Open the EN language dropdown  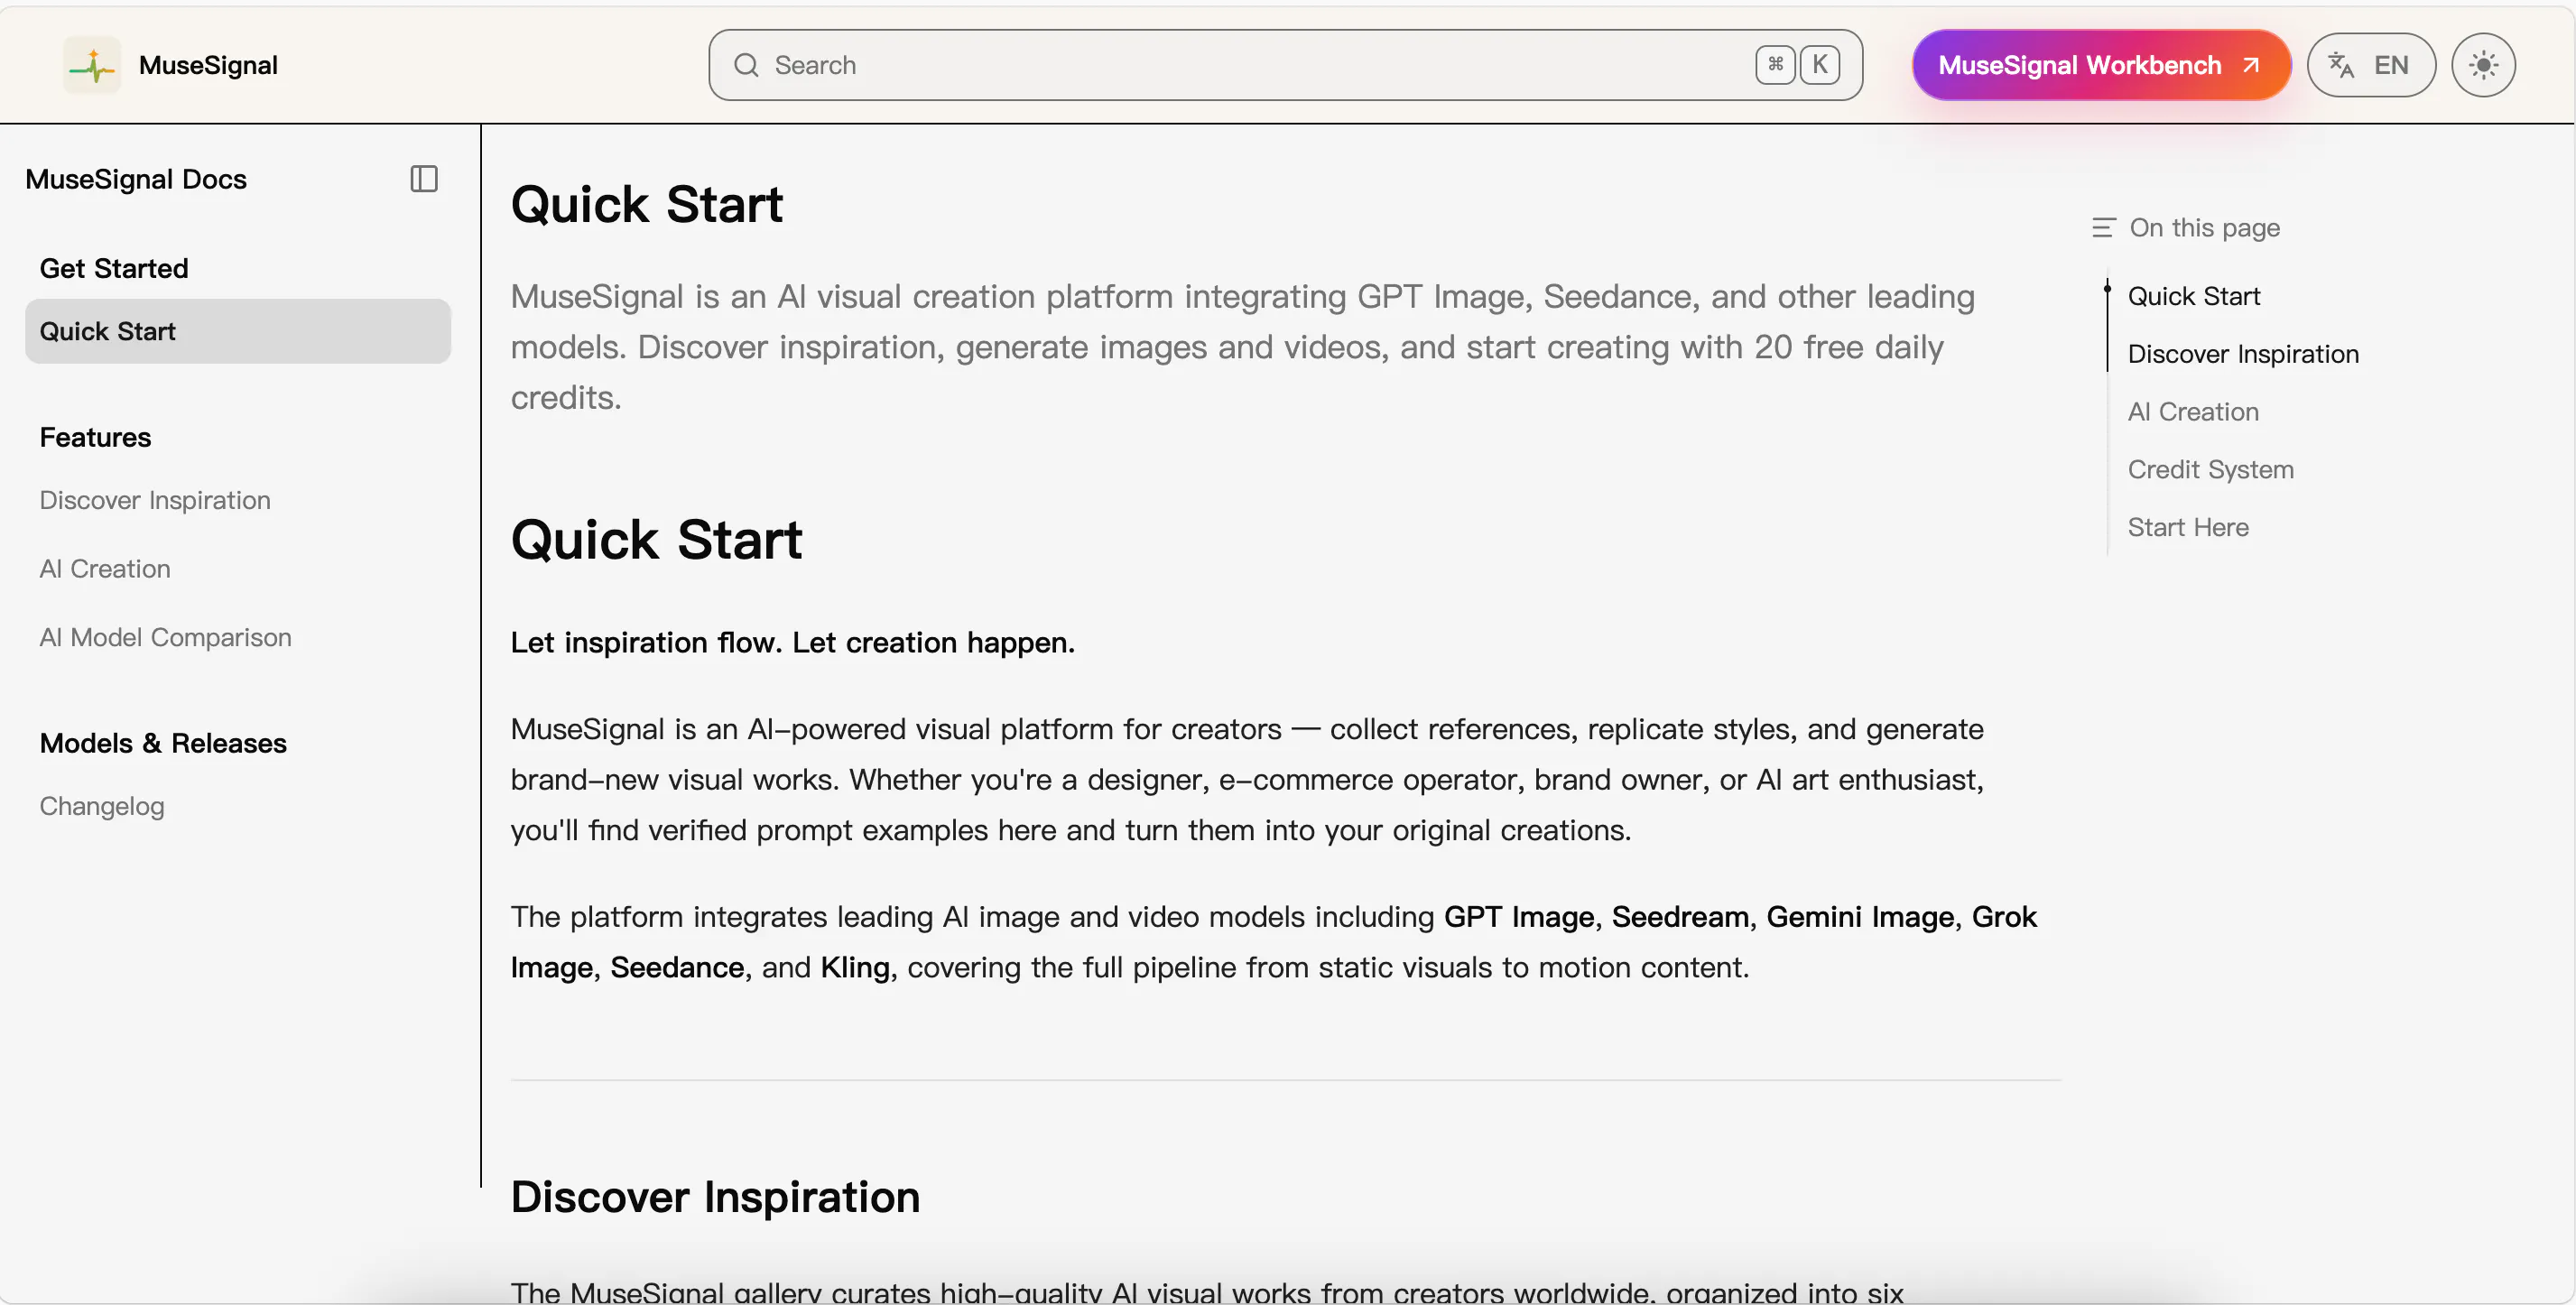click(x=2371, y=65)
